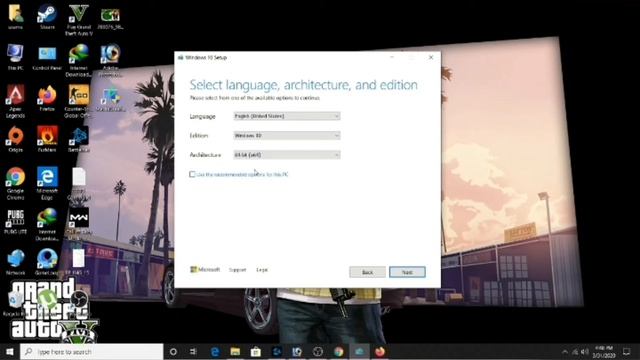The height and width of the screenshot is (360, 640).
Task: Open the Language dropdown in Windows 10 Setup
Action: pyautogui.click(x=287, y=116)
